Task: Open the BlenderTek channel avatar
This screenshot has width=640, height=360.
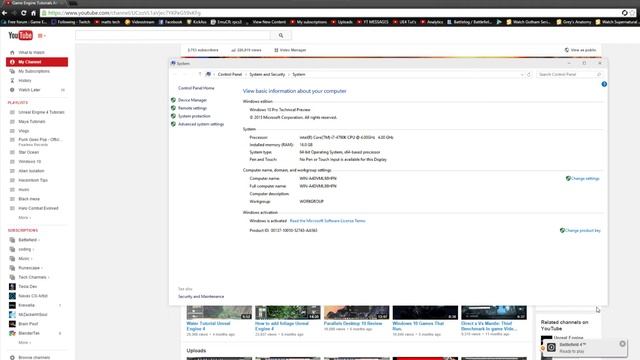Action: point(12,333)
